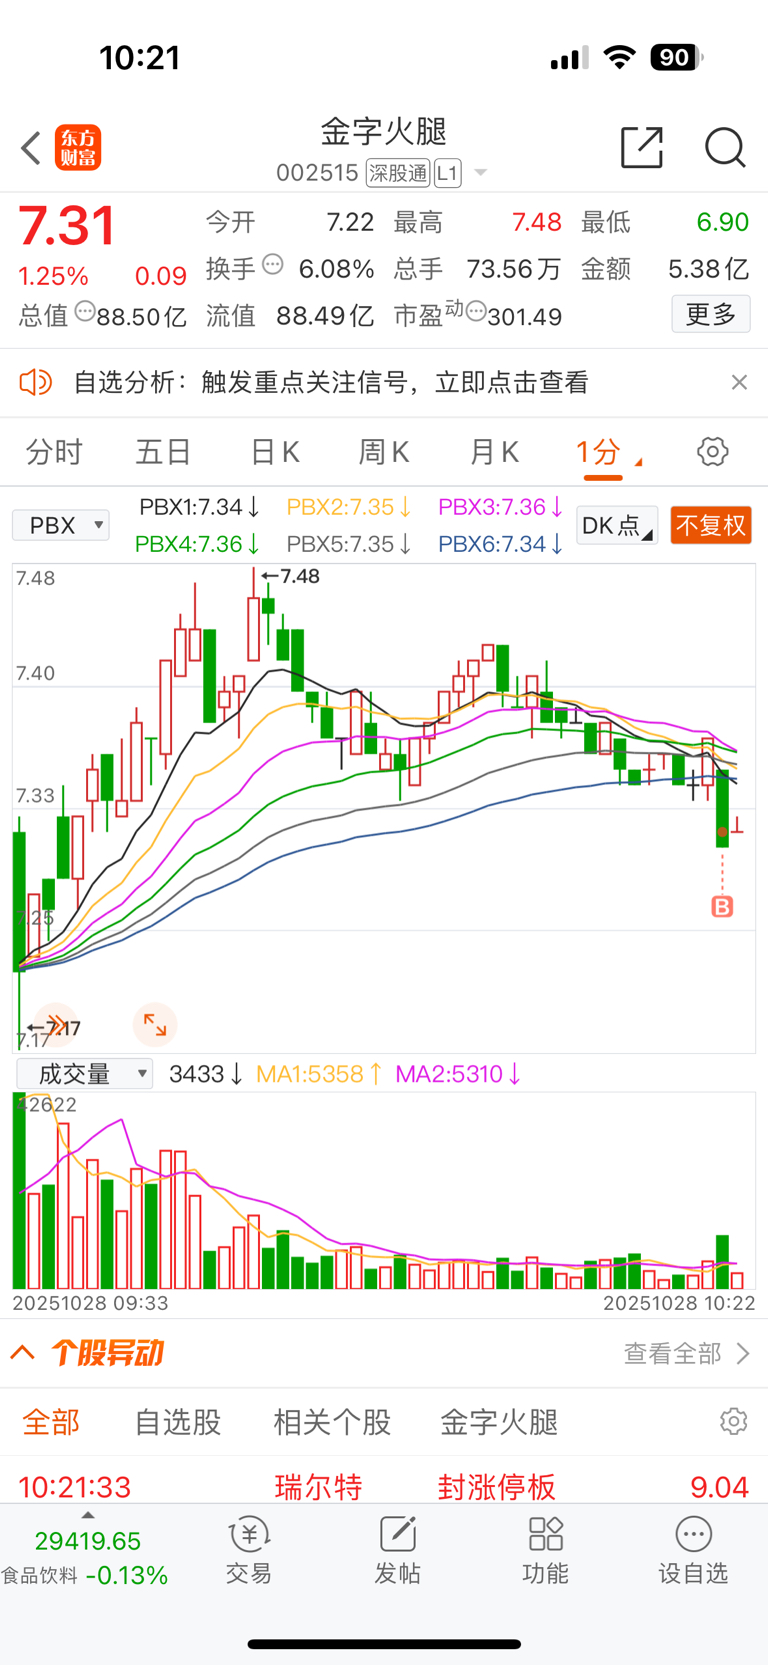Tap the PBX6:7.34 value label
The width and height of the screenshot is (769, 1665).
501,544
